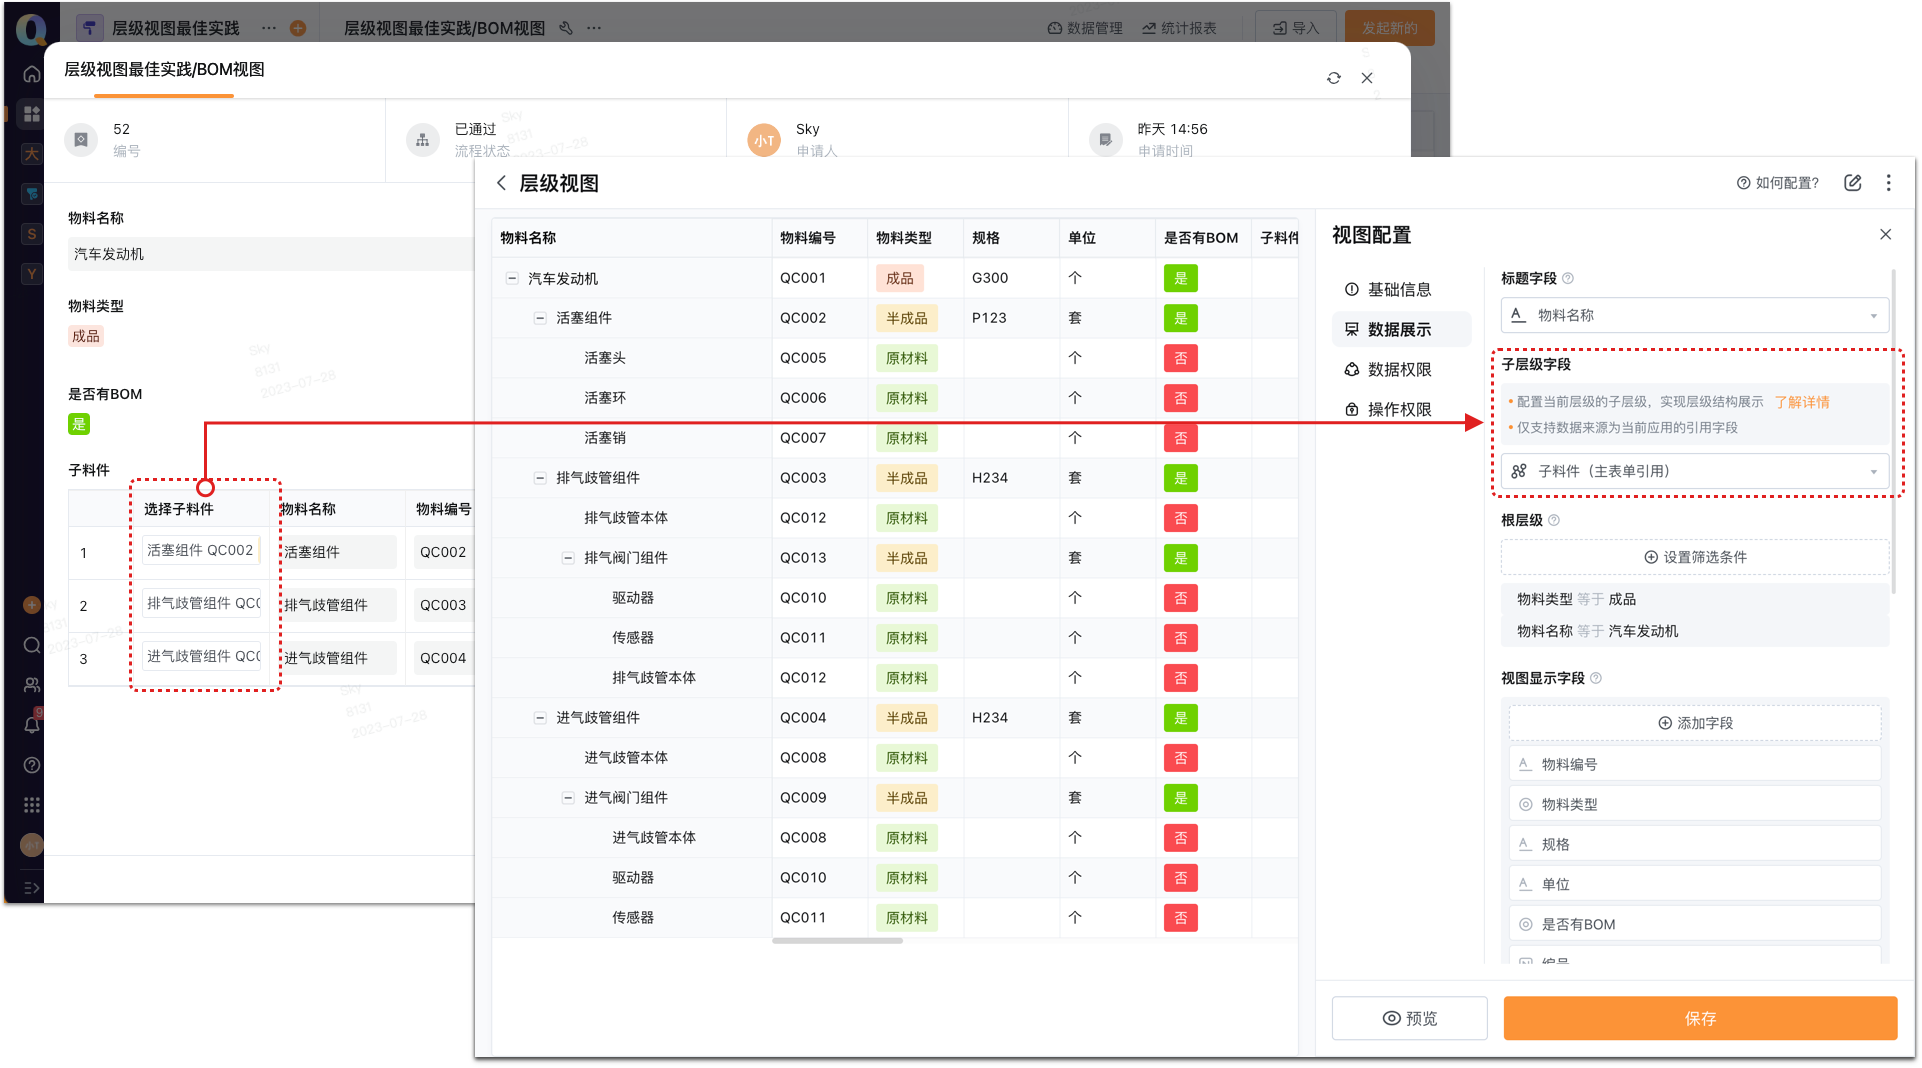
Task: Click the orange 保存 button
Action: [1699, 1018]
